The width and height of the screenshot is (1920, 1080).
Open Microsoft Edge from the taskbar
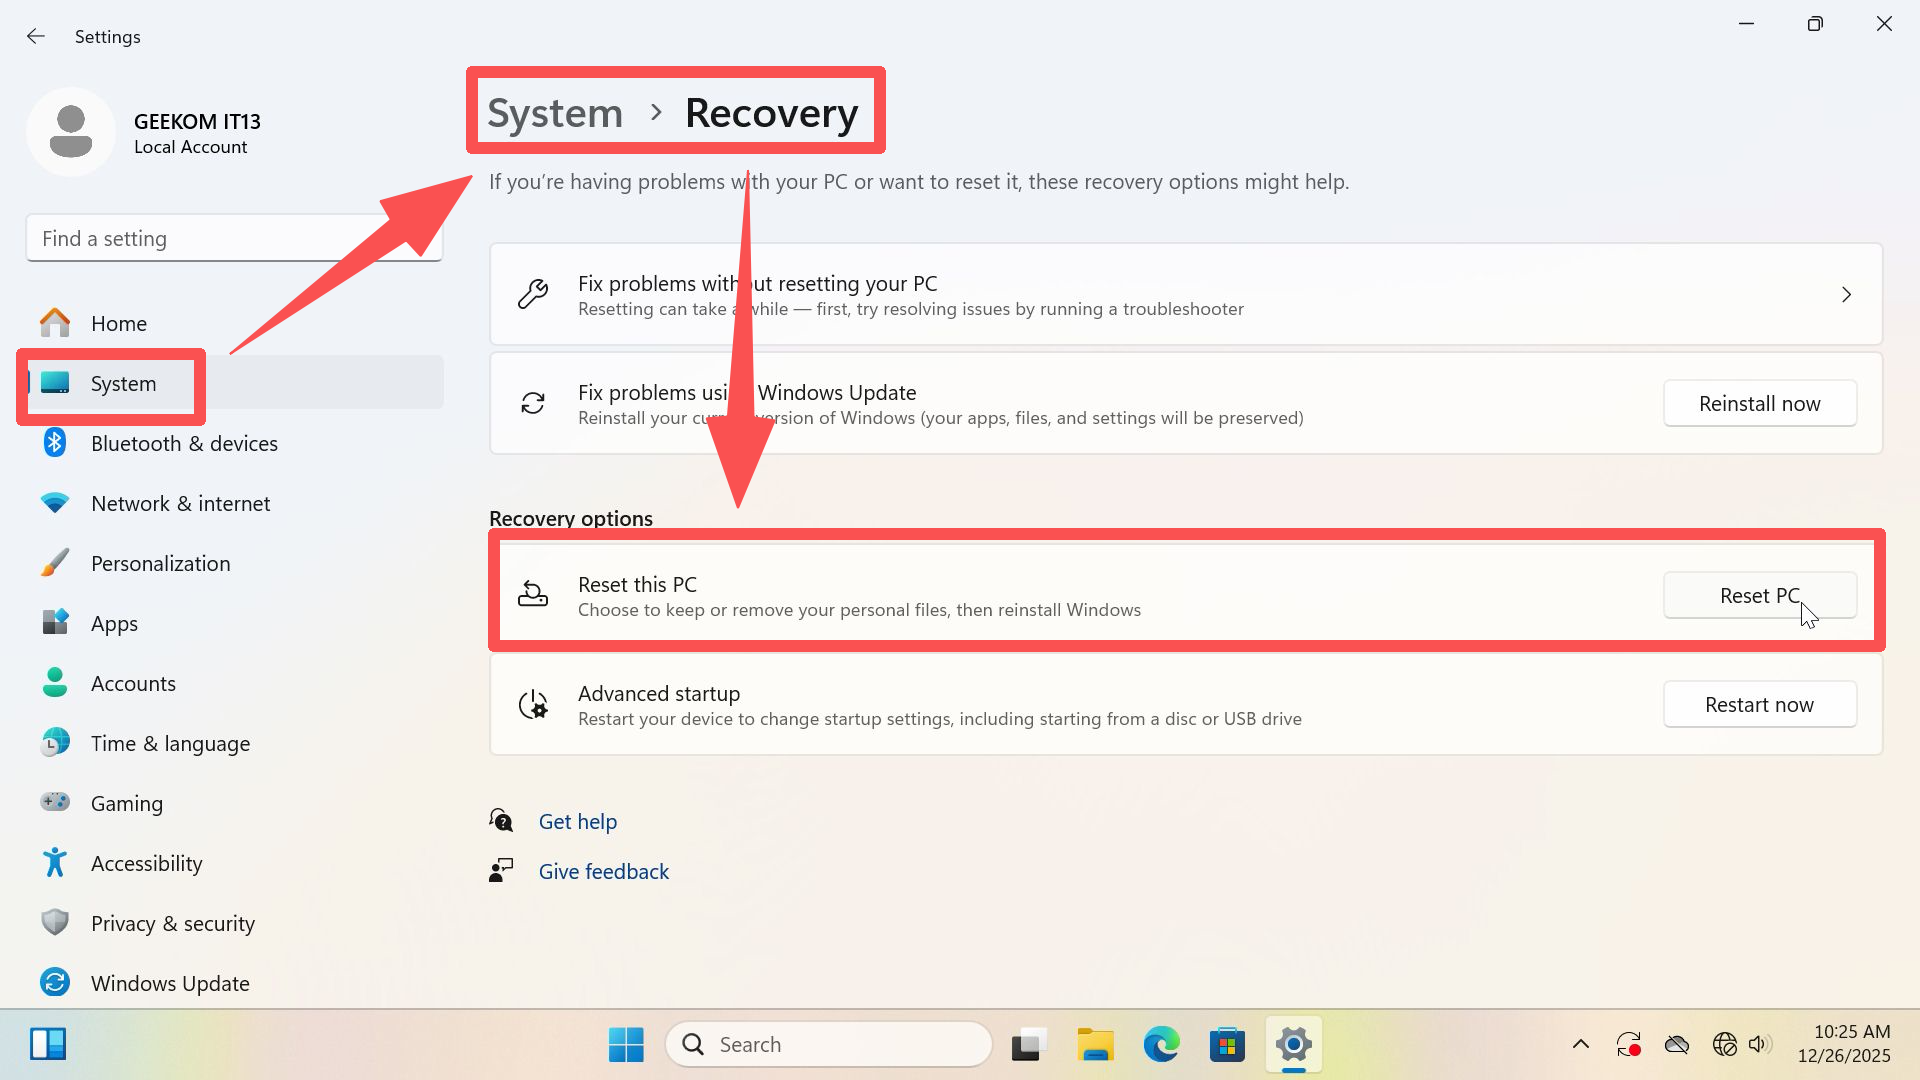(x=1161, y=1044)
